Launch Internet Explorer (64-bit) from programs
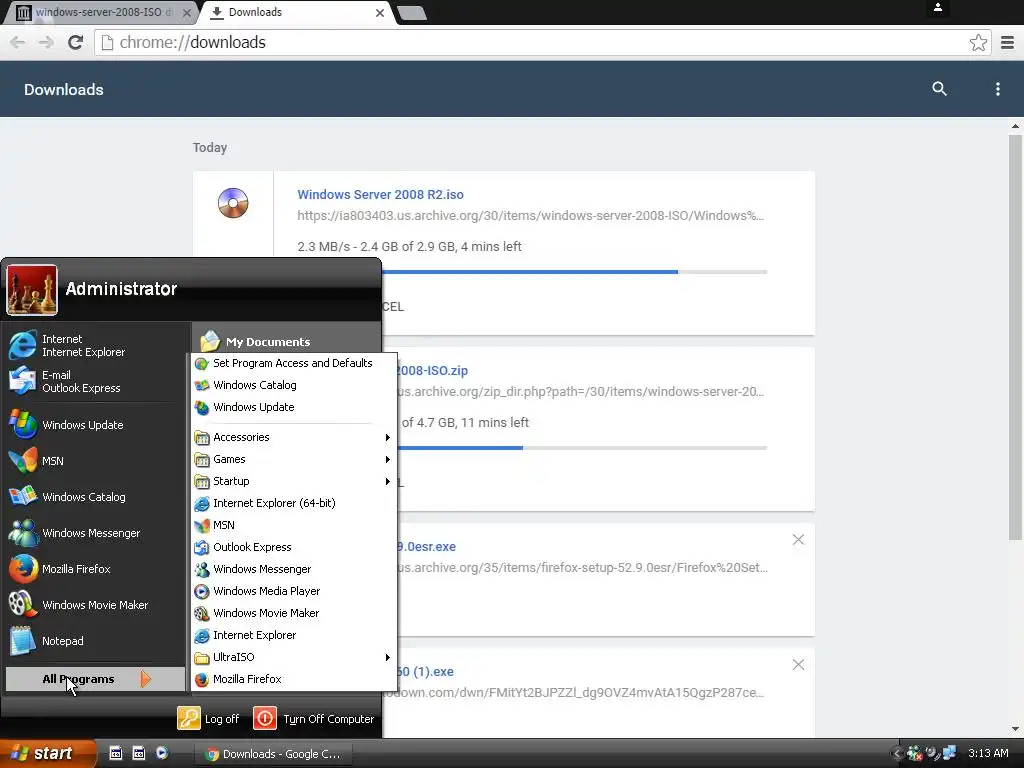The image size is (1024, 768). pos(294,504)
